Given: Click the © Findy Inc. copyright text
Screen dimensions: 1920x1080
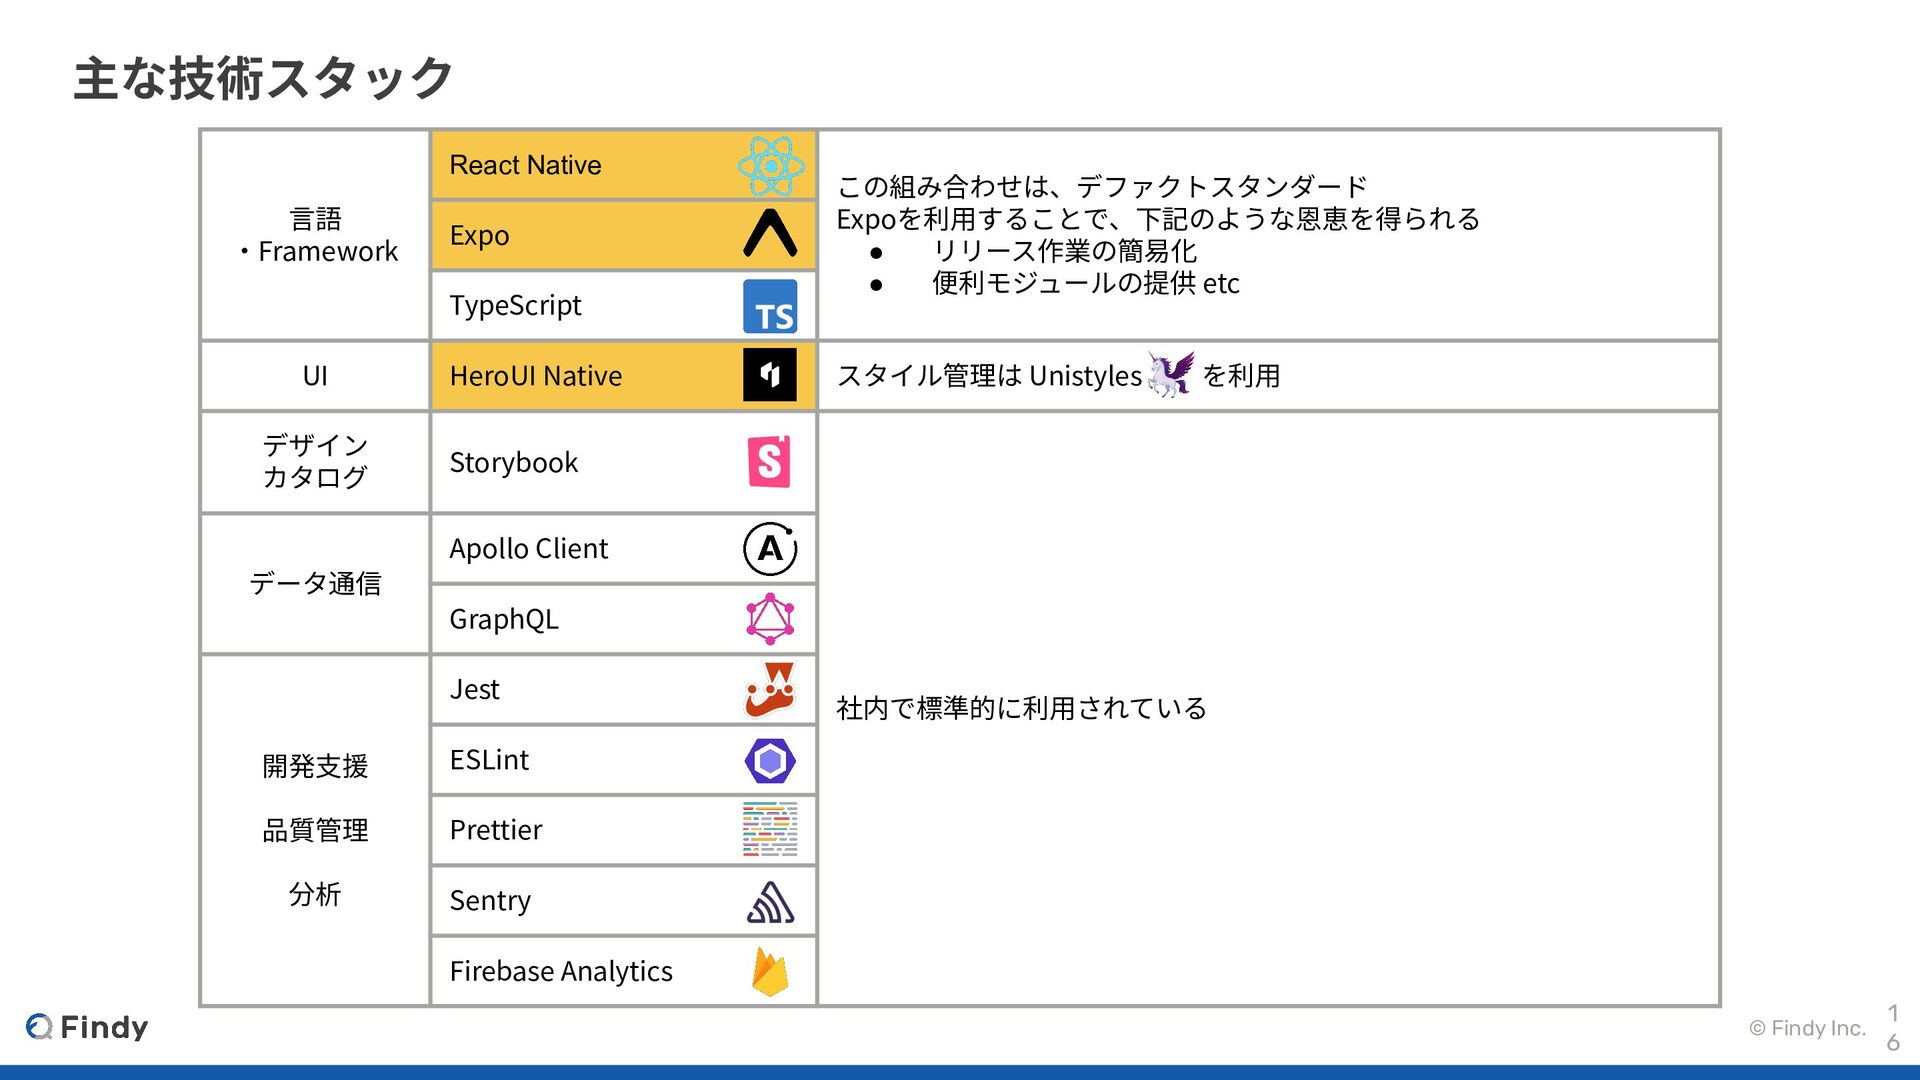Looking at the screenshot, I should pyautogui.click(x=1807, y=1028).
